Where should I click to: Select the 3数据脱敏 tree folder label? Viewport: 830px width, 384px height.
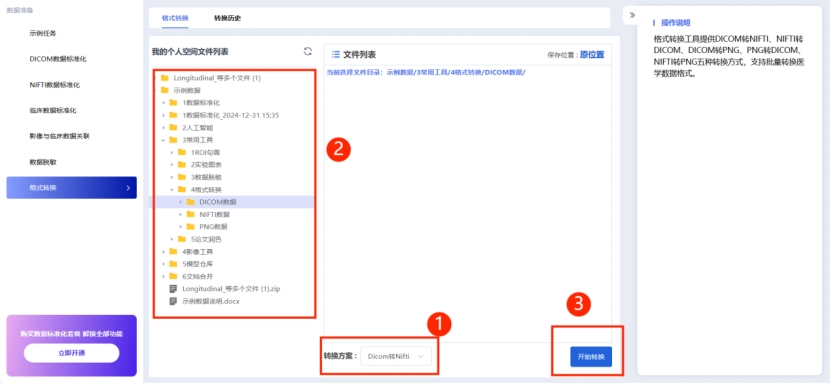pos(206,177)
